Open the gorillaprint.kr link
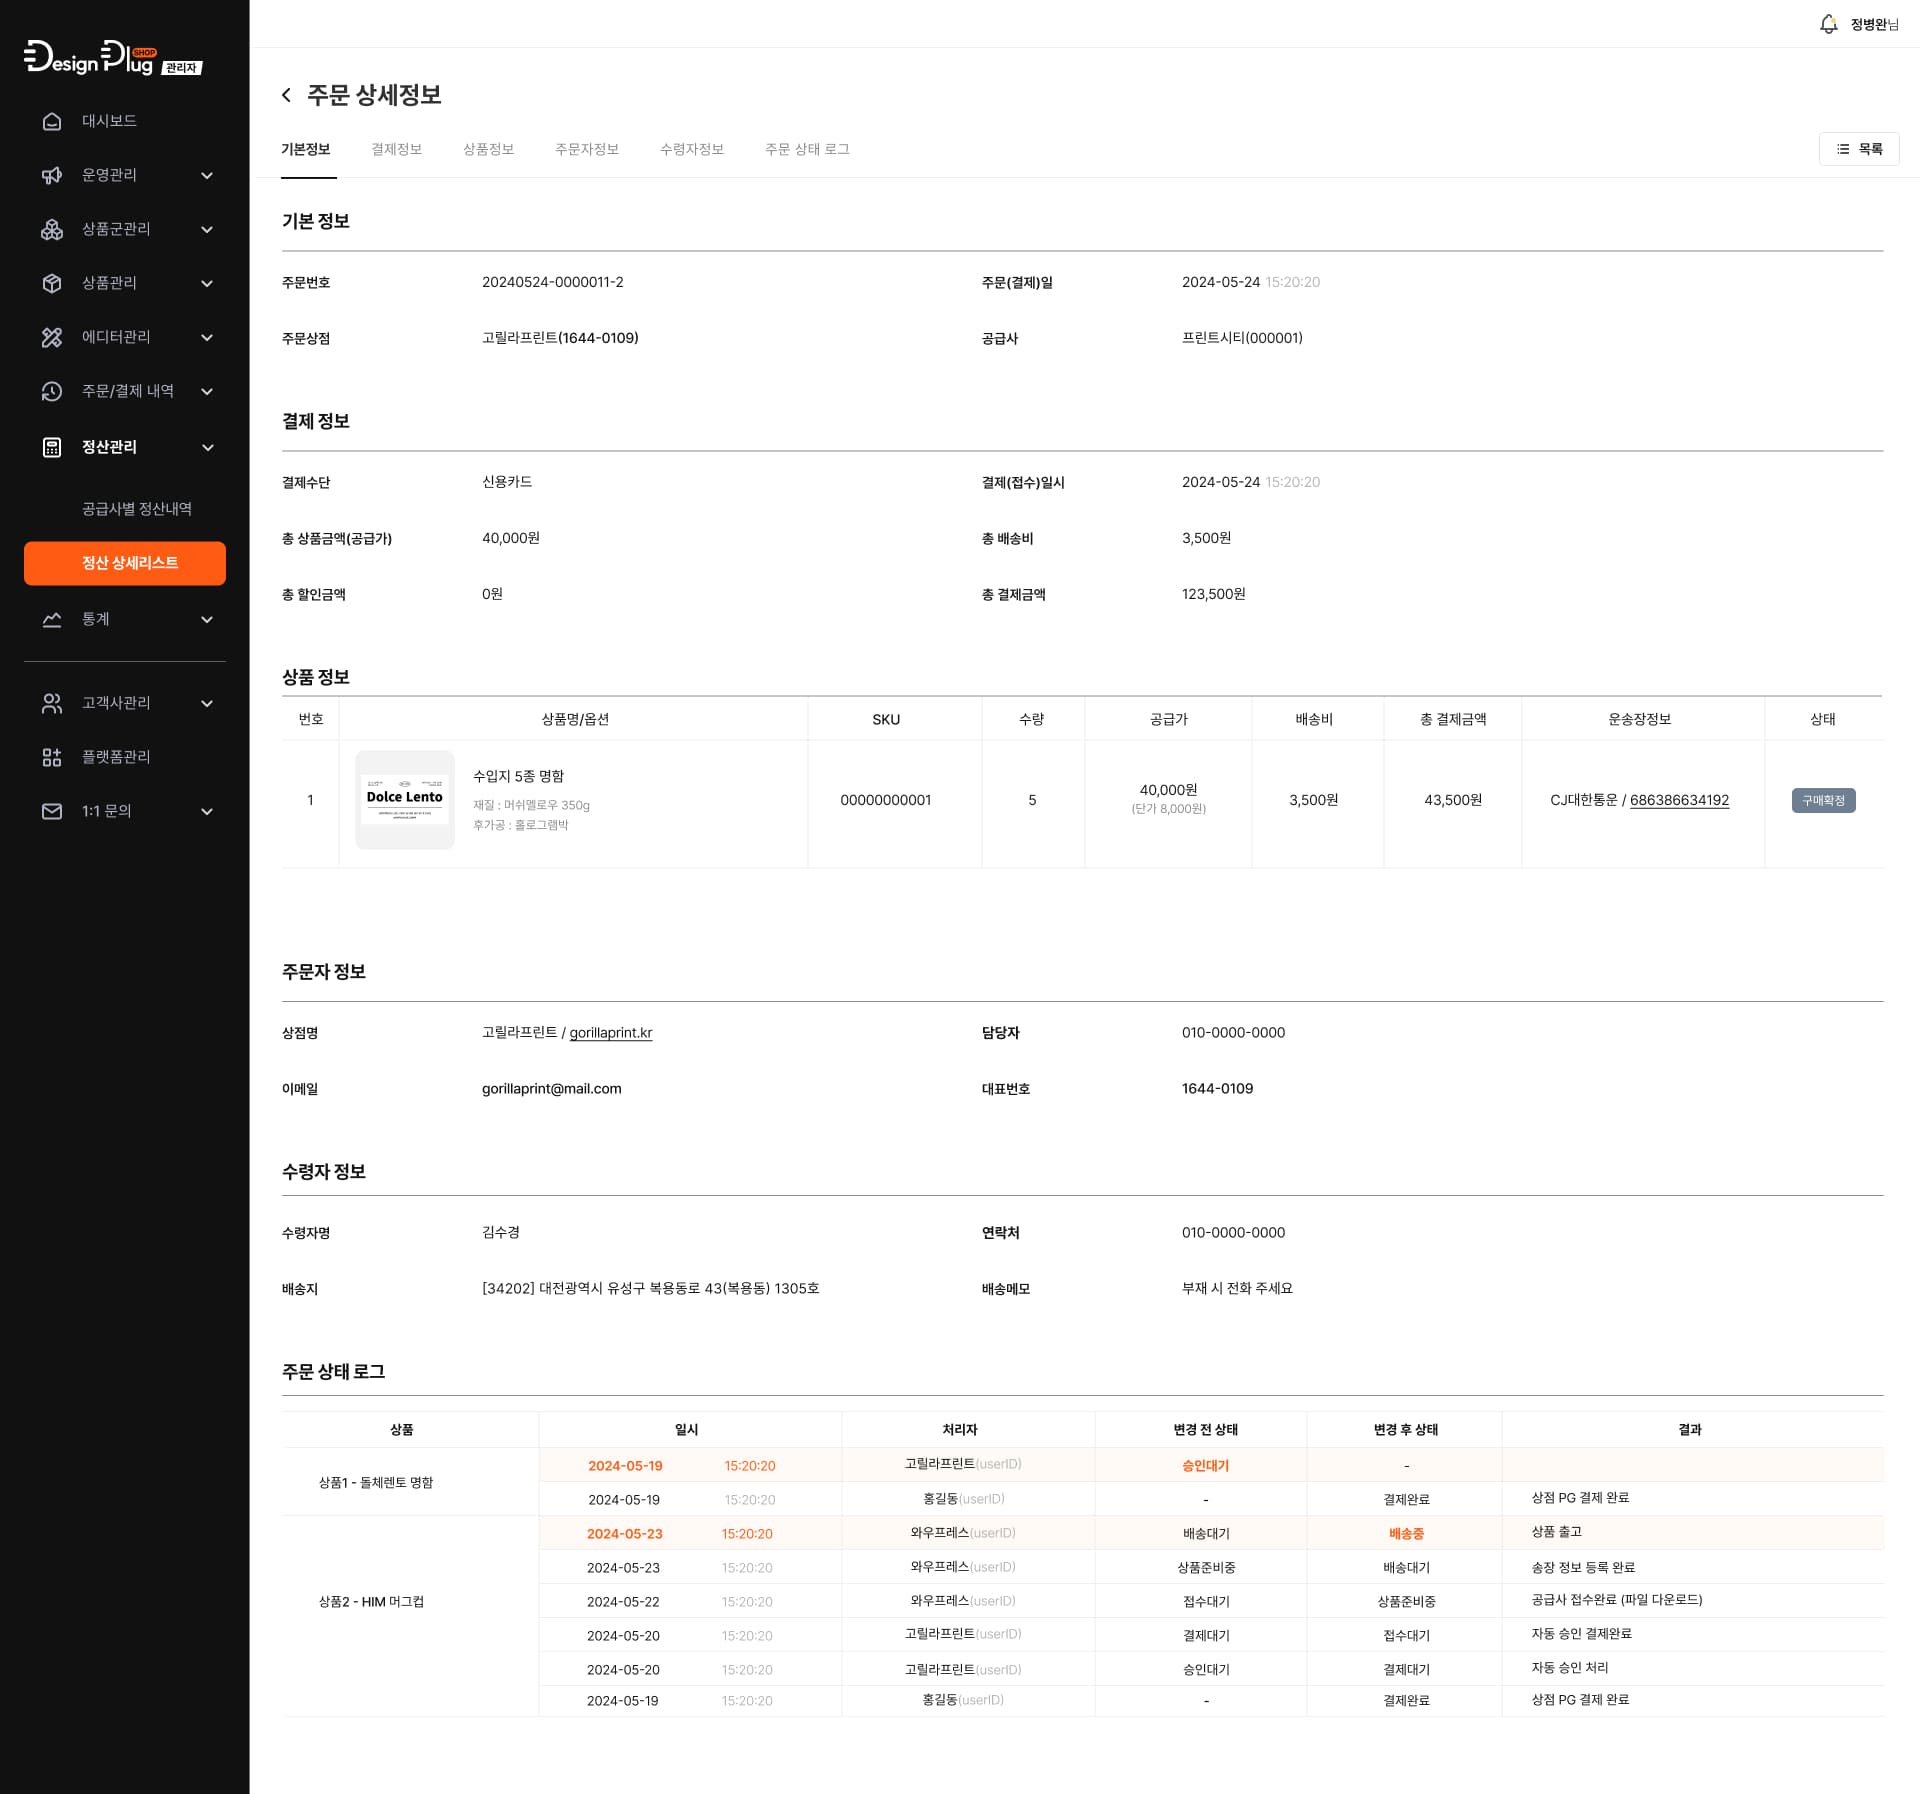Image resolution: width=1920 pixels, height=1794 pixels. pyautogui.click(x=610, y=1033)
